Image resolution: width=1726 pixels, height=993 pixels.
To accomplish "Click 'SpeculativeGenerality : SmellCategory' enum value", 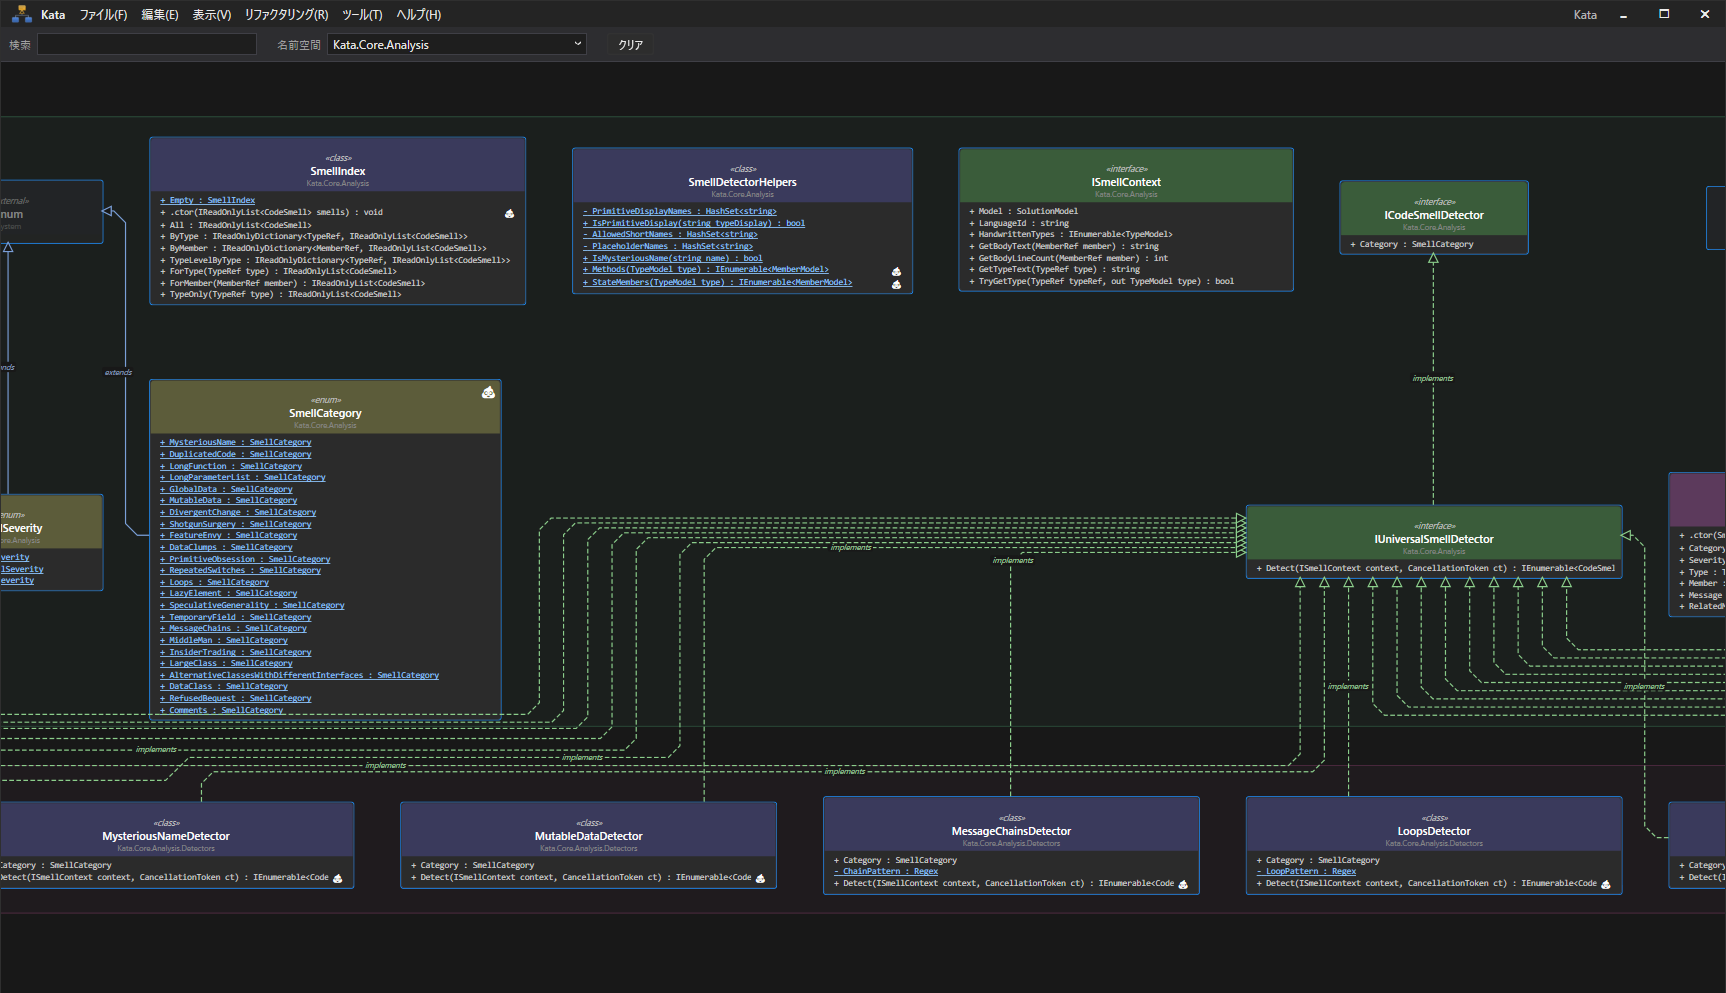I will [x=252, y=605].
